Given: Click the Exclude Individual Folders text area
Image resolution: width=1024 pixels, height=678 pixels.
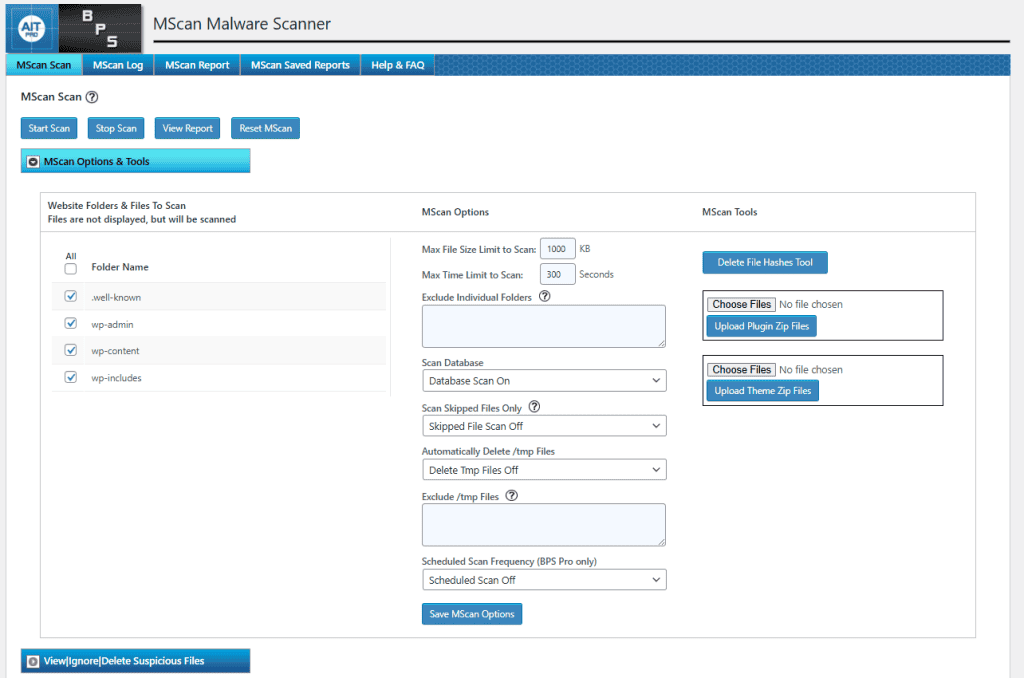Looking at the screenshot, I should pyautogui.click(x=543, y=326).
